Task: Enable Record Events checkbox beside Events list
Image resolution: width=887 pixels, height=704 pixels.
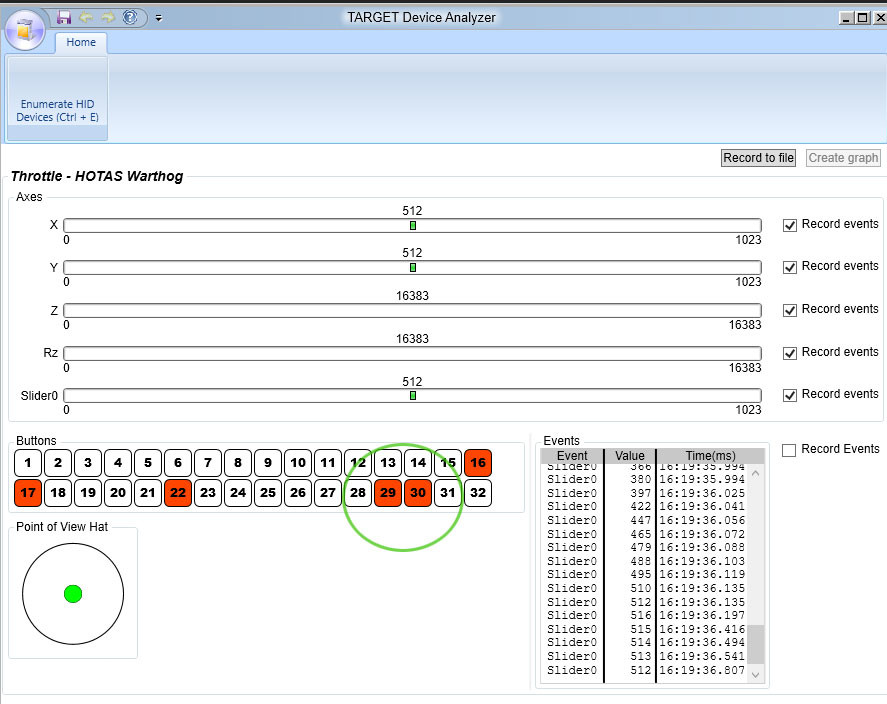Action: pyautogui.click(x=789, y=450)
